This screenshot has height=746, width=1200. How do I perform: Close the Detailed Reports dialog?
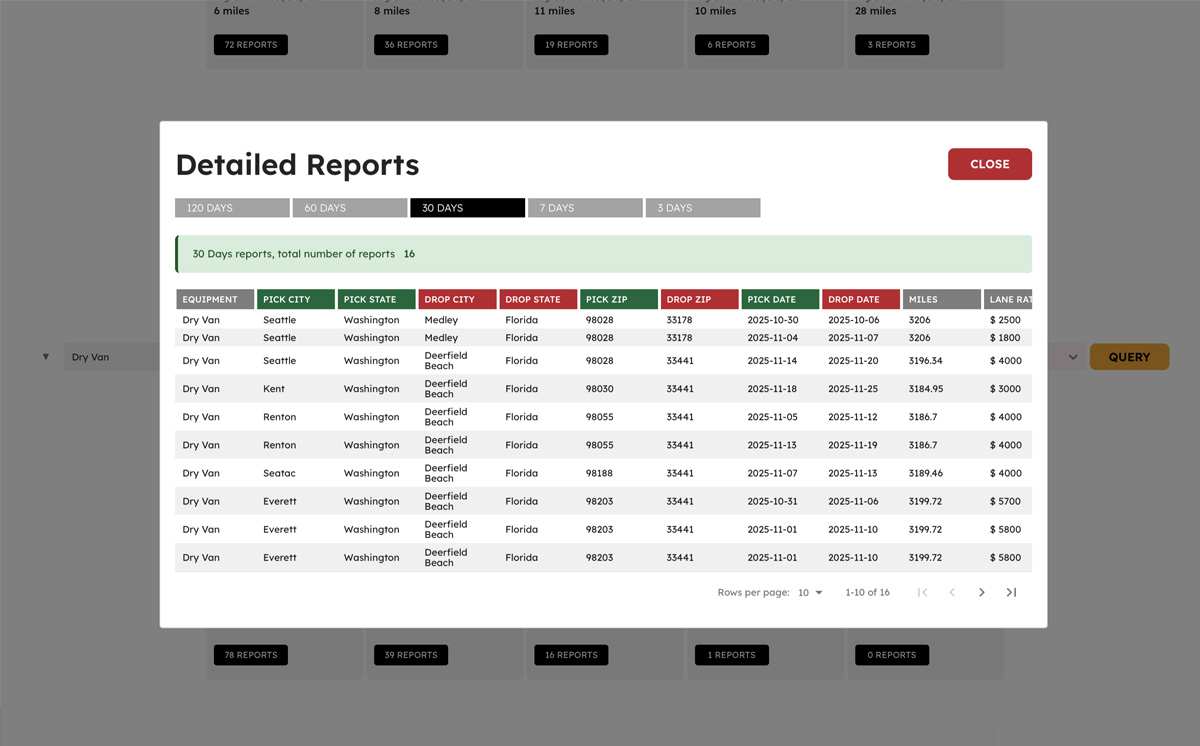(989, 164)
